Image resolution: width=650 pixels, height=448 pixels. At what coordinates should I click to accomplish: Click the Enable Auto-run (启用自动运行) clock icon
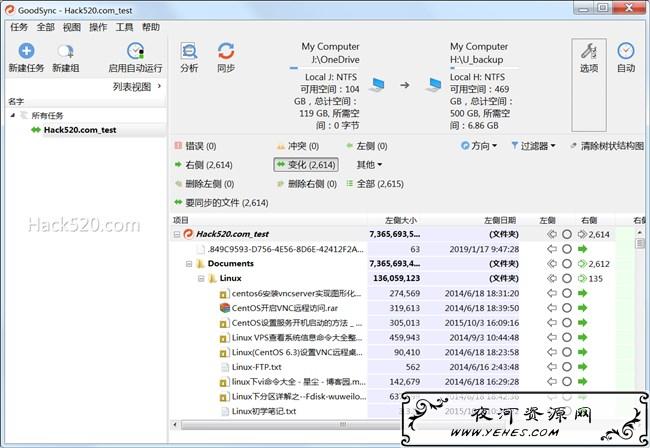pos(136,51)
